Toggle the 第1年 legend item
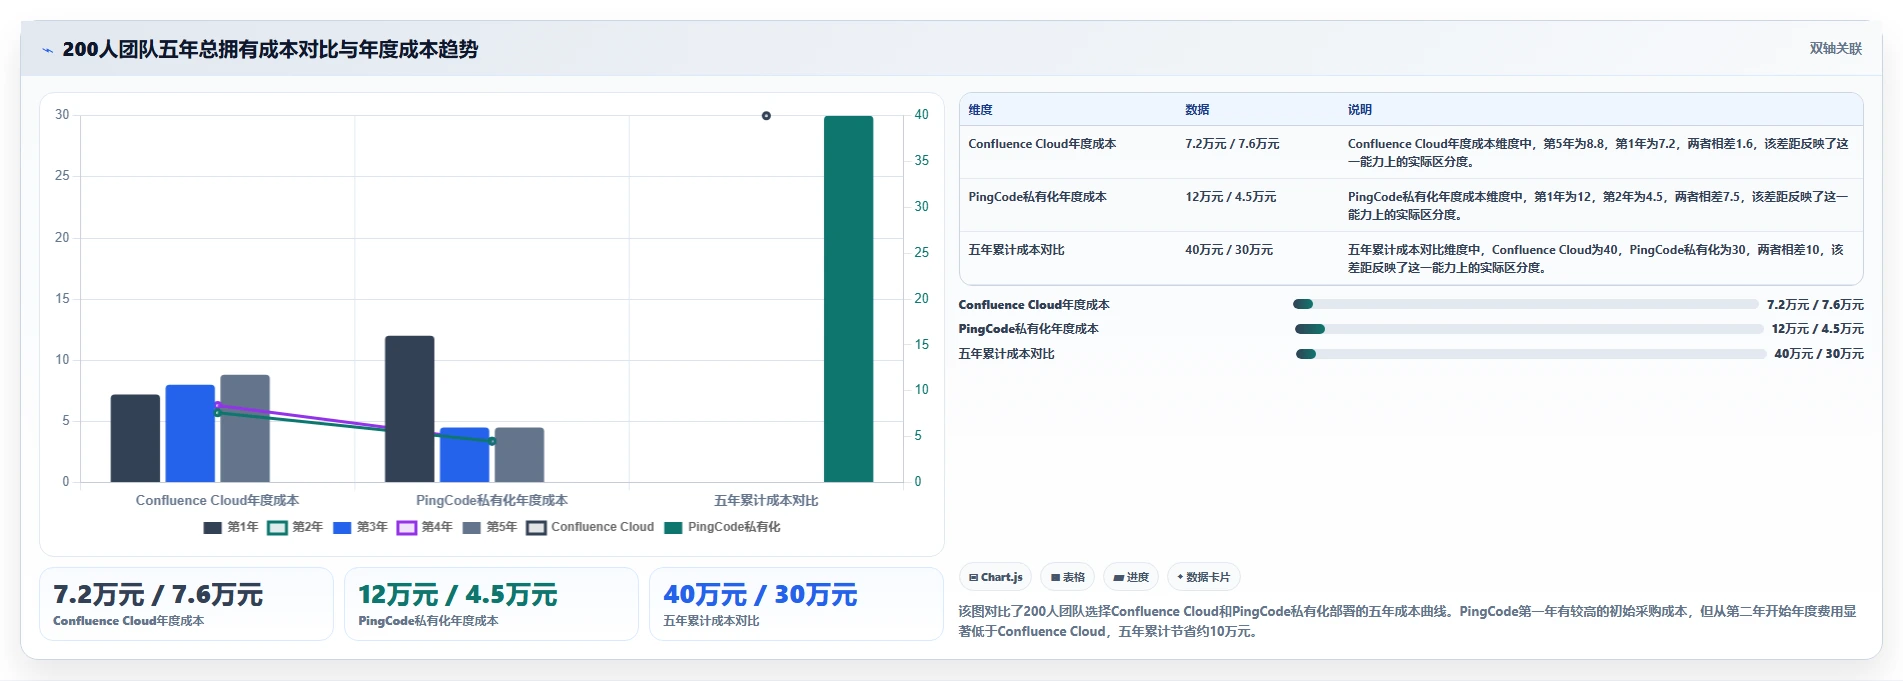This screenshot has height=681, width=1903. point(231,527)
